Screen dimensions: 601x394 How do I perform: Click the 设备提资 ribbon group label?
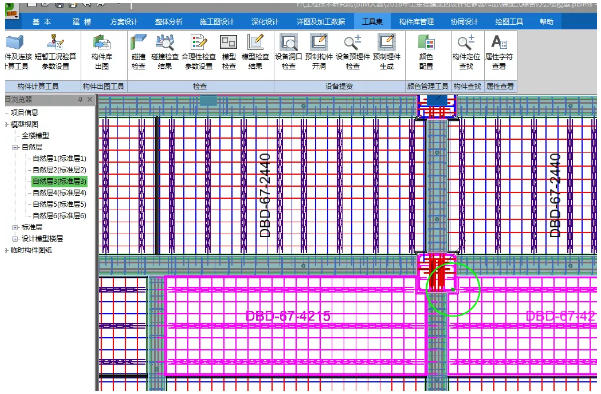coord(339,87)
